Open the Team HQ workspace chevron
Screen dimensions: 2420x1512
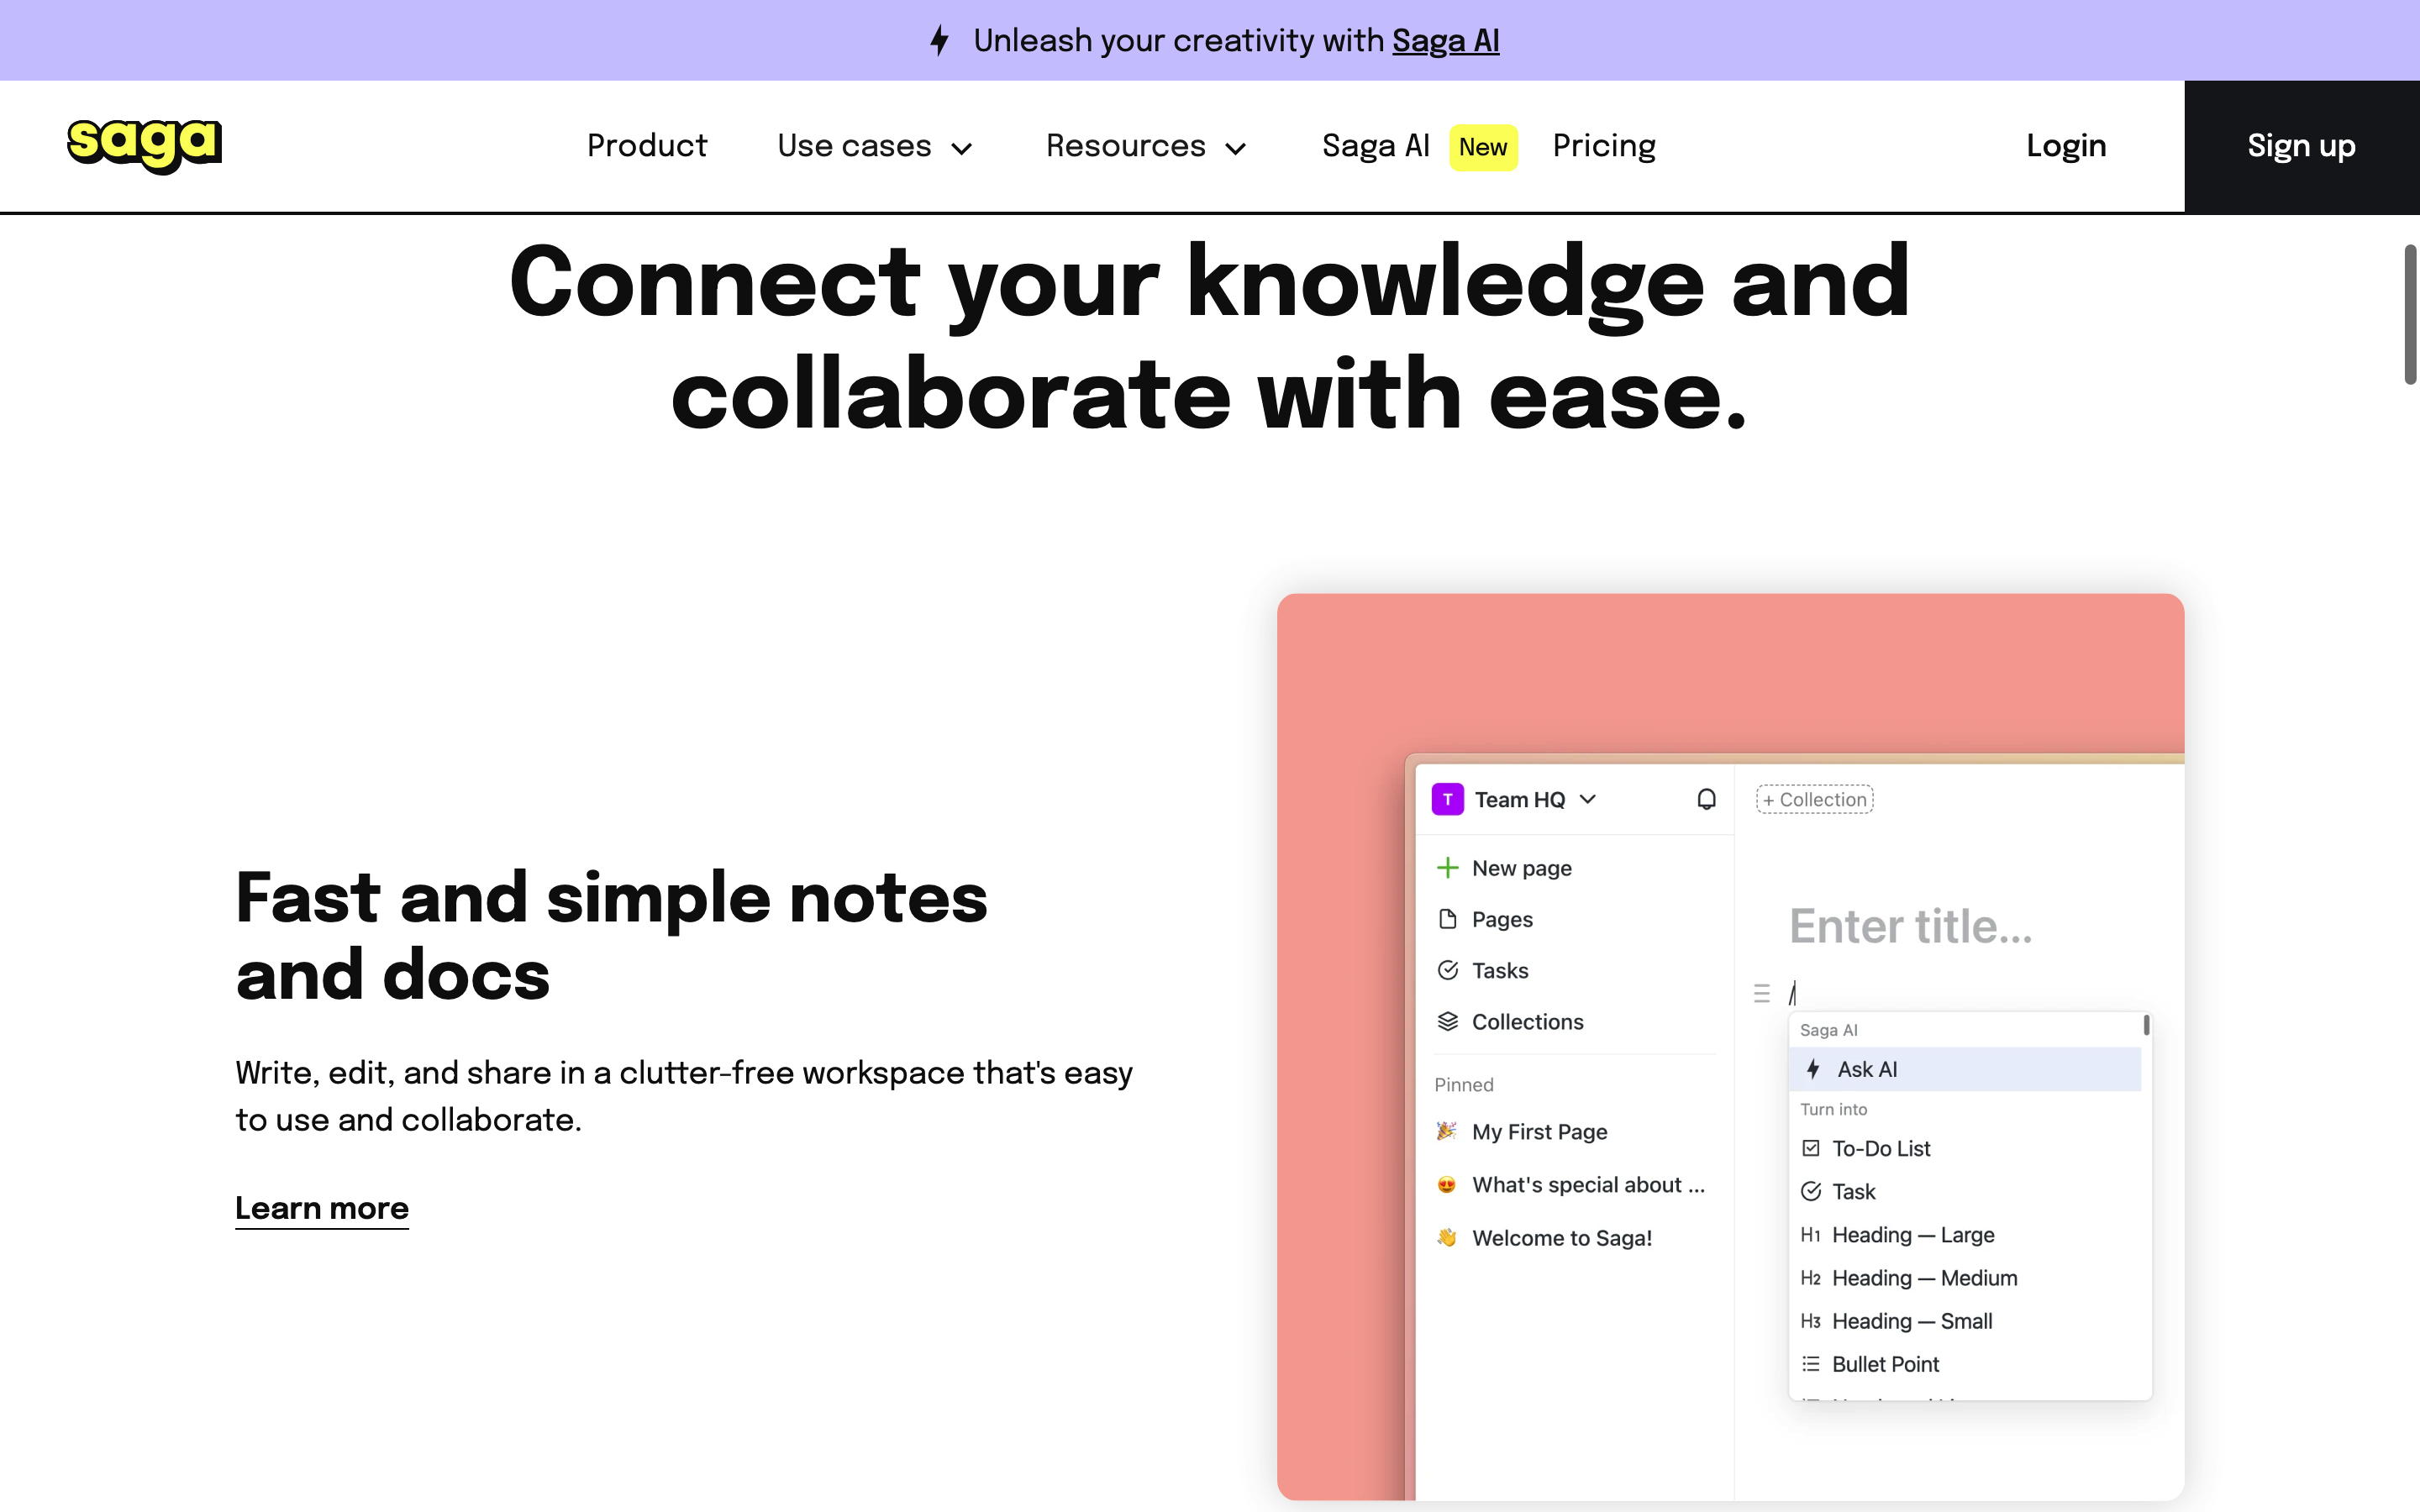pos(1588,799)
